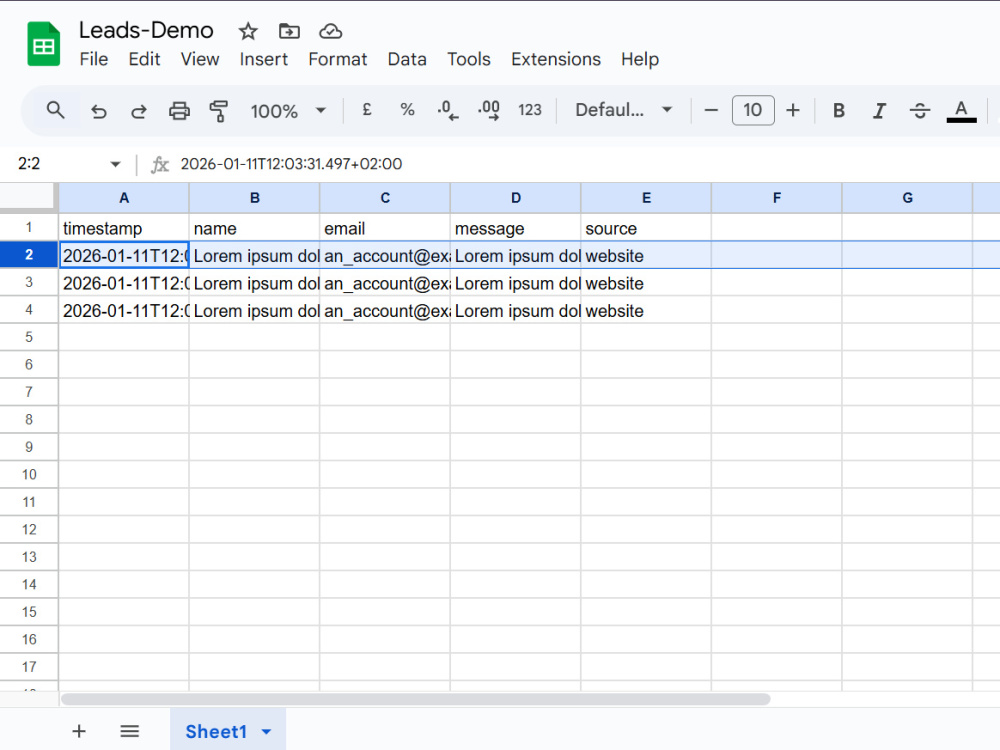1000x750 pixels.
Task: Format as currency with pound icon
Action: [x=367, y=110]
